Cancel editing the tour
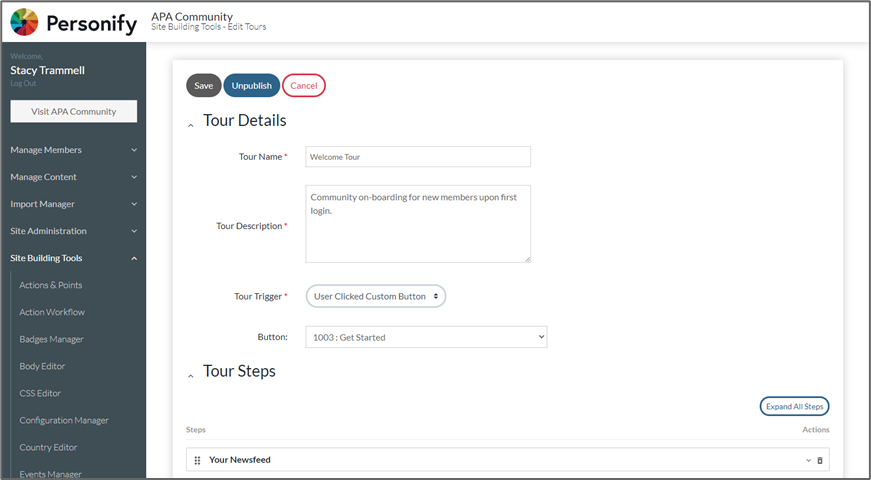 pyautogui.click(x=303, y=86)
